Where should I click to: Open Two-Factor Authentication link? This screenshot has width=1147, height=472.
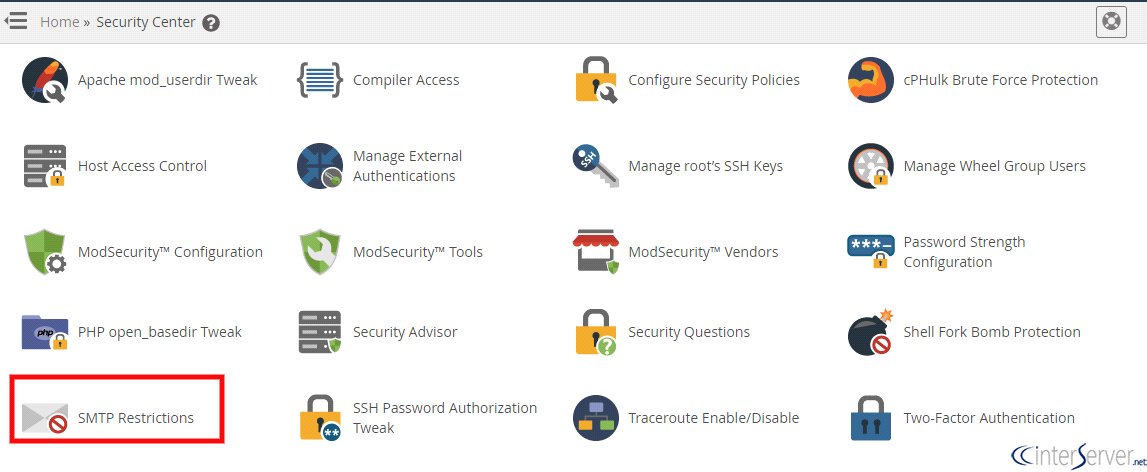tap(989, 418)
